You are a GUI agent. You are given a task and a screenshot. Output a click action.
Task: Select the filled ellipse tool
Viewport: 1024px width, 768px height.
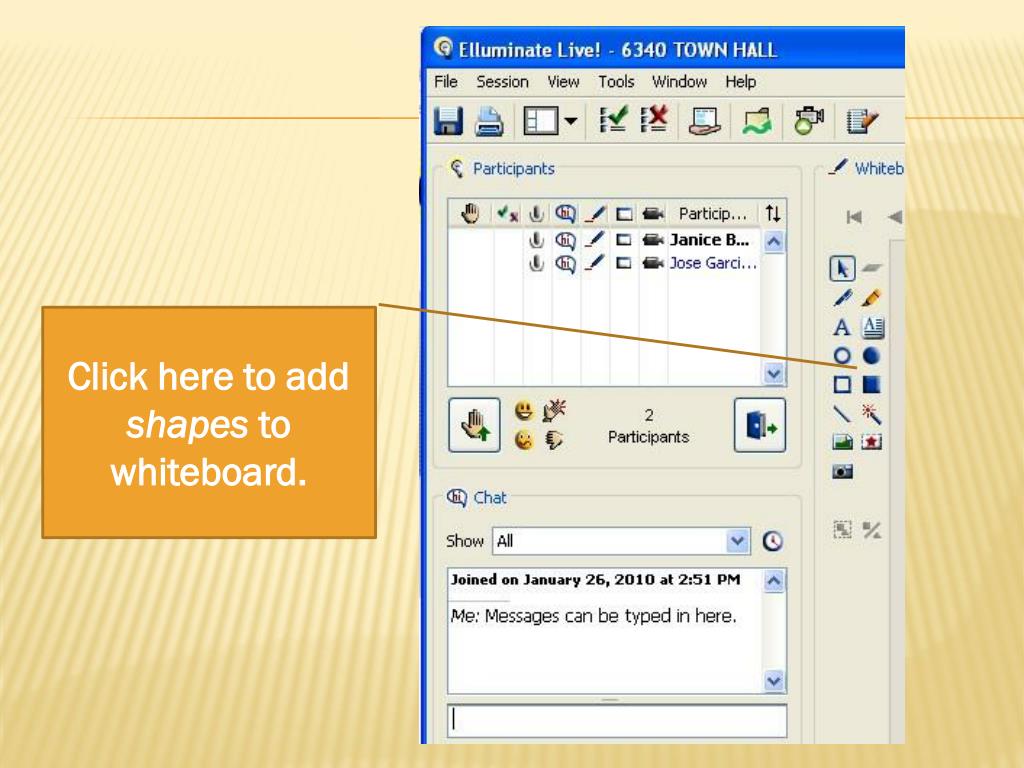tap(871, 355)
